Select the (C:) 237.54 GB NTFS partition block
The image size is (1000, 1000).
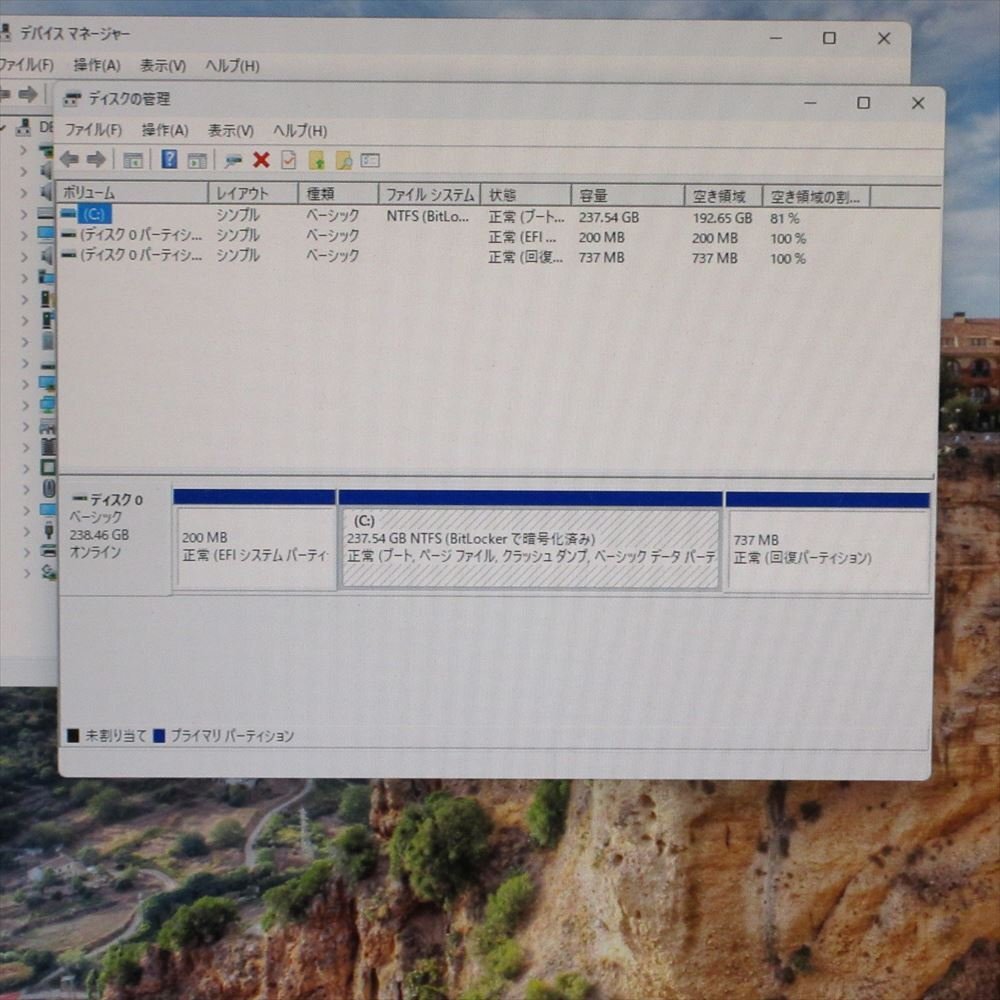[x=531, y=541]
